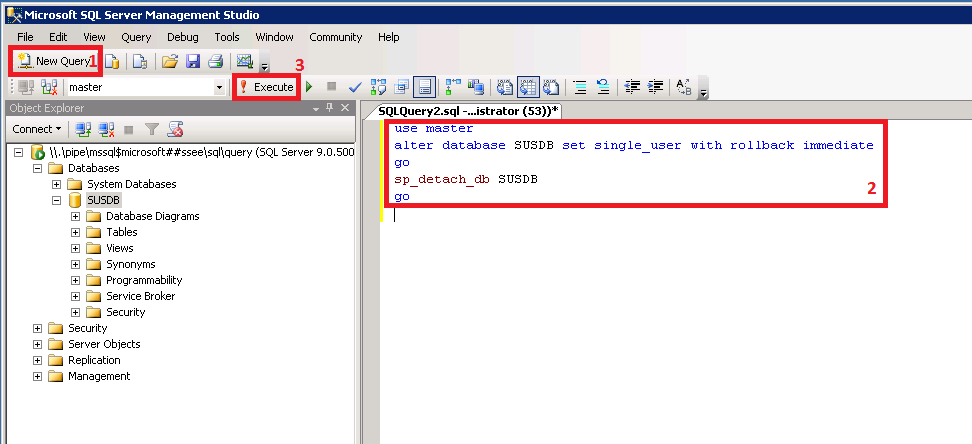The height and width of the screenshot is (444, 972).
Task: Collapse the server root node
Action: [x=18, y=152]
